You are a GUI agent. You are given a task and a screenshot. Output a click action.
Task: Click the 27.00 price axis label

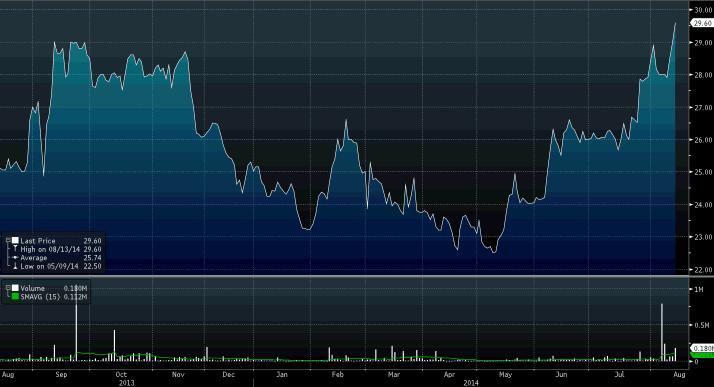[704, 107]
